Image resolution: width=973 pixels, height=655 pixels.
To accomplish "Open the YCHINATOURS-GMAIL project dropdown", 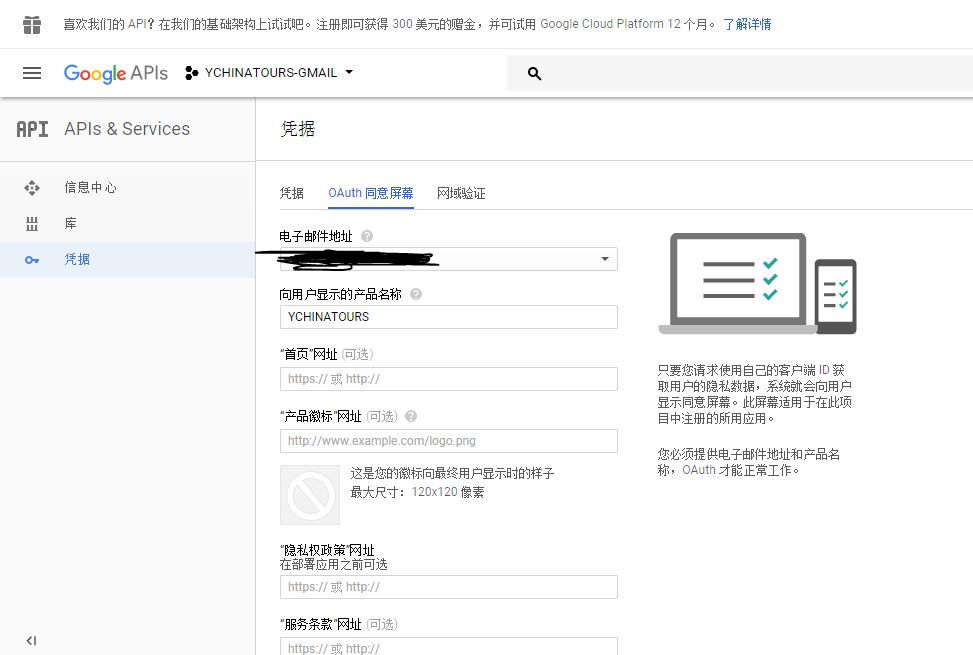I will [x=269, y=73].
